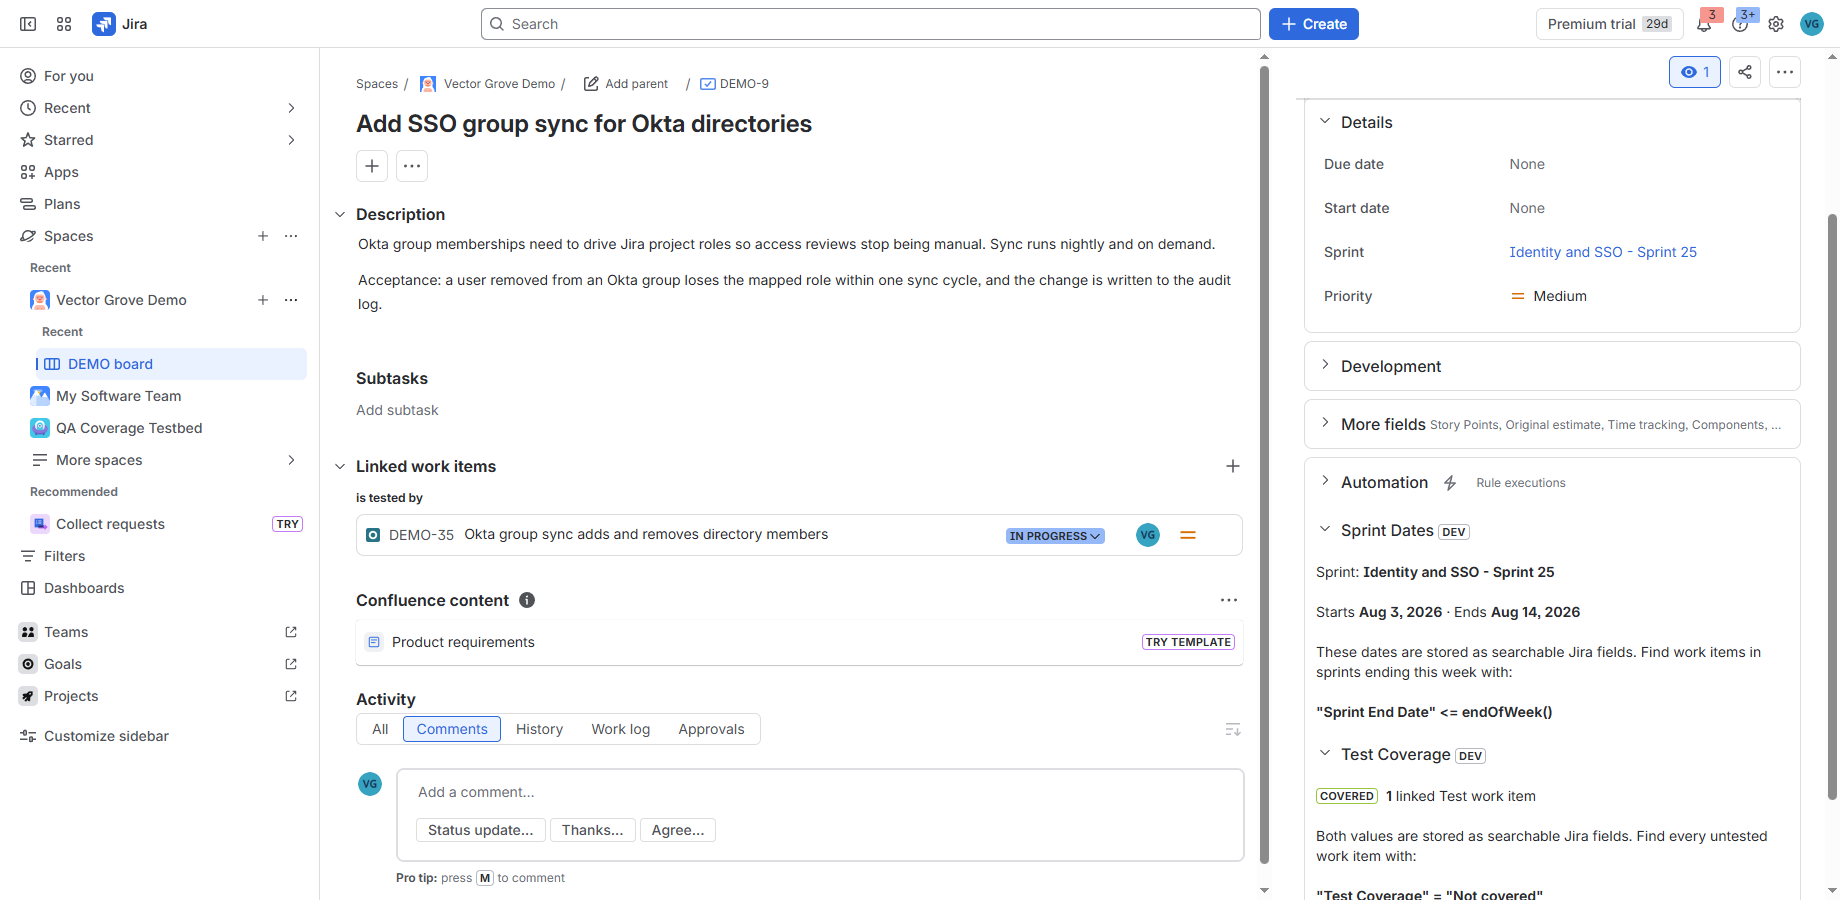Click Thanks... quick reply
This screenshot has width=1840, height=900.
coord(593,830)
